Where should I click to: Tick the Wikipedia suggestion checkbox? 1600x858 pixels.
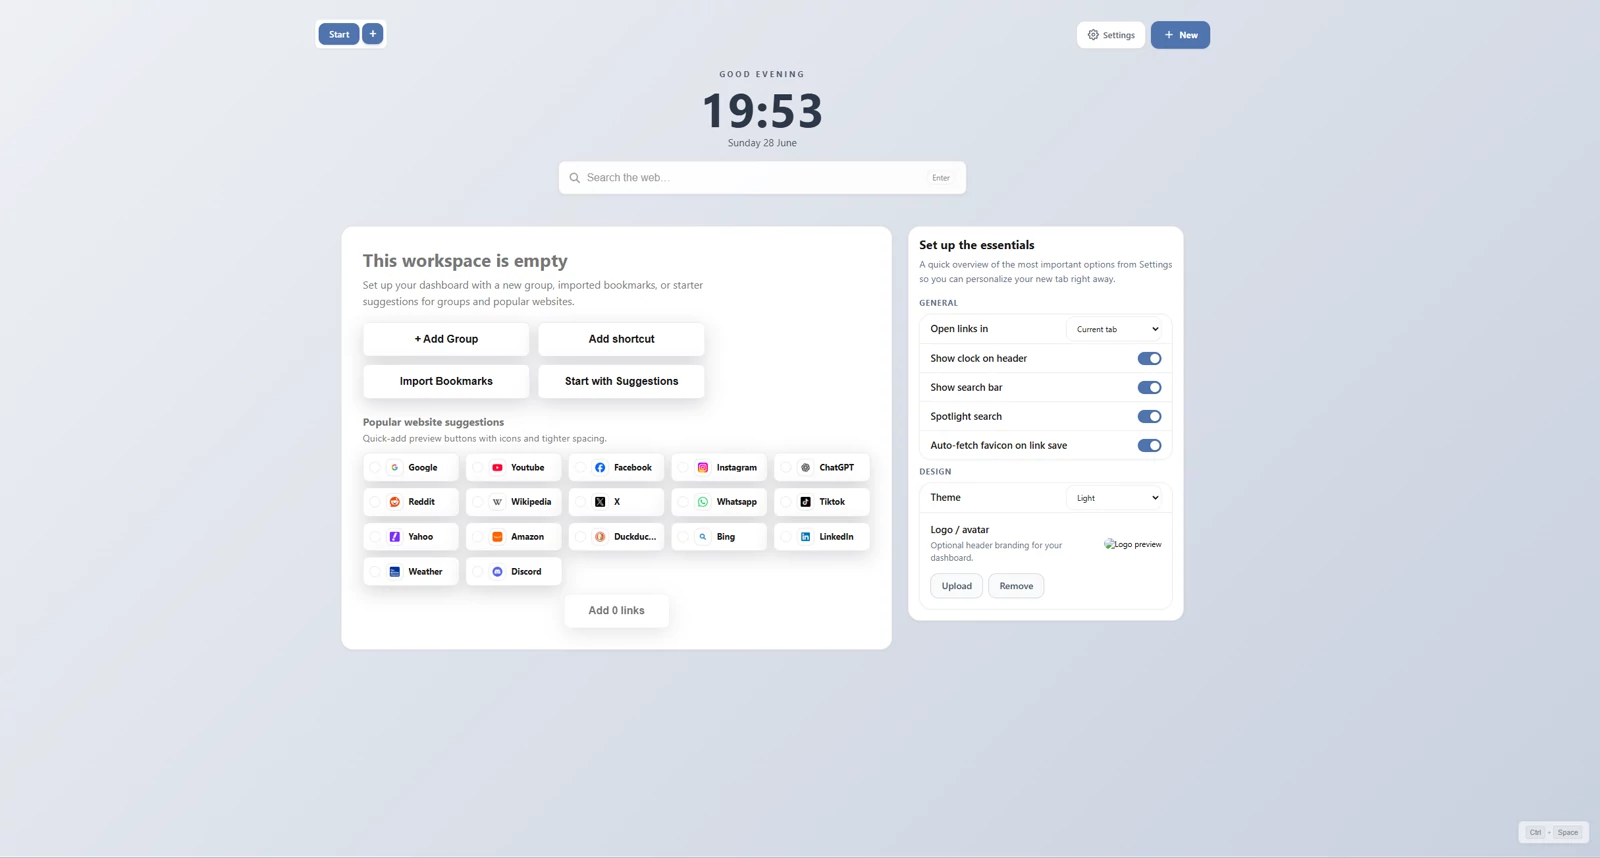click(x=478, y=502)
